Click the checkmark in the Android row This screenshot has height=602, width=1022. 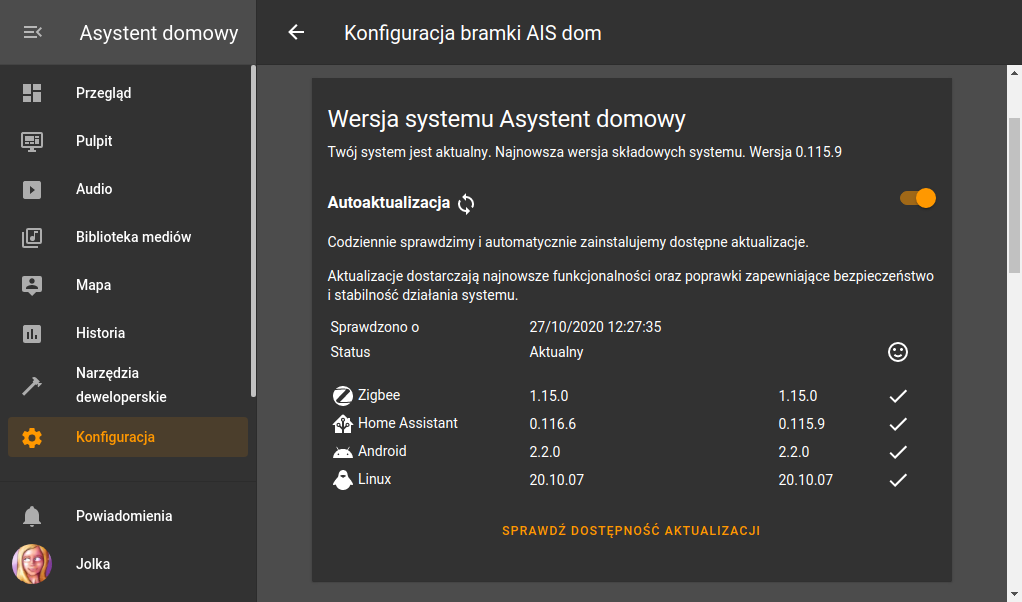click(898, 452)
